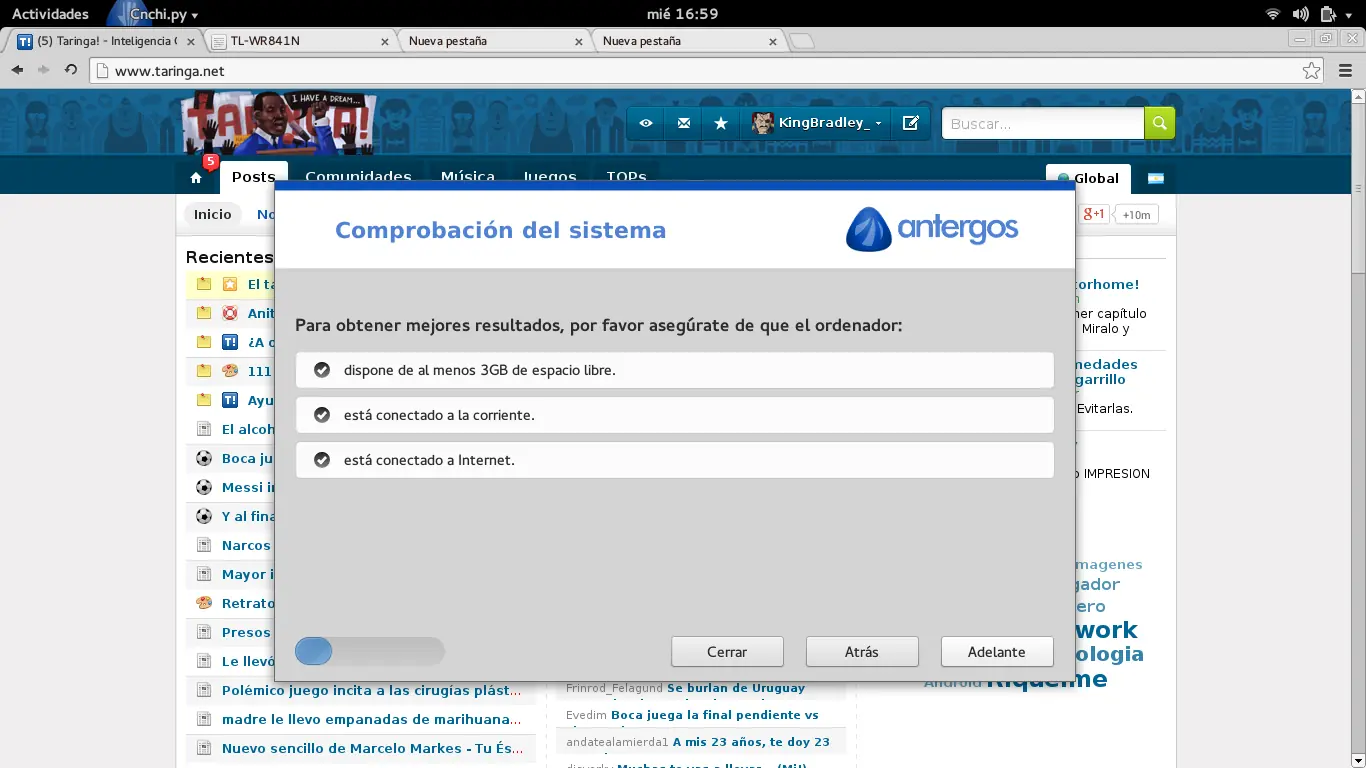Click checkmark for 3GB free space item
This screenshot has height=768, width=1366.
point(322,370)
